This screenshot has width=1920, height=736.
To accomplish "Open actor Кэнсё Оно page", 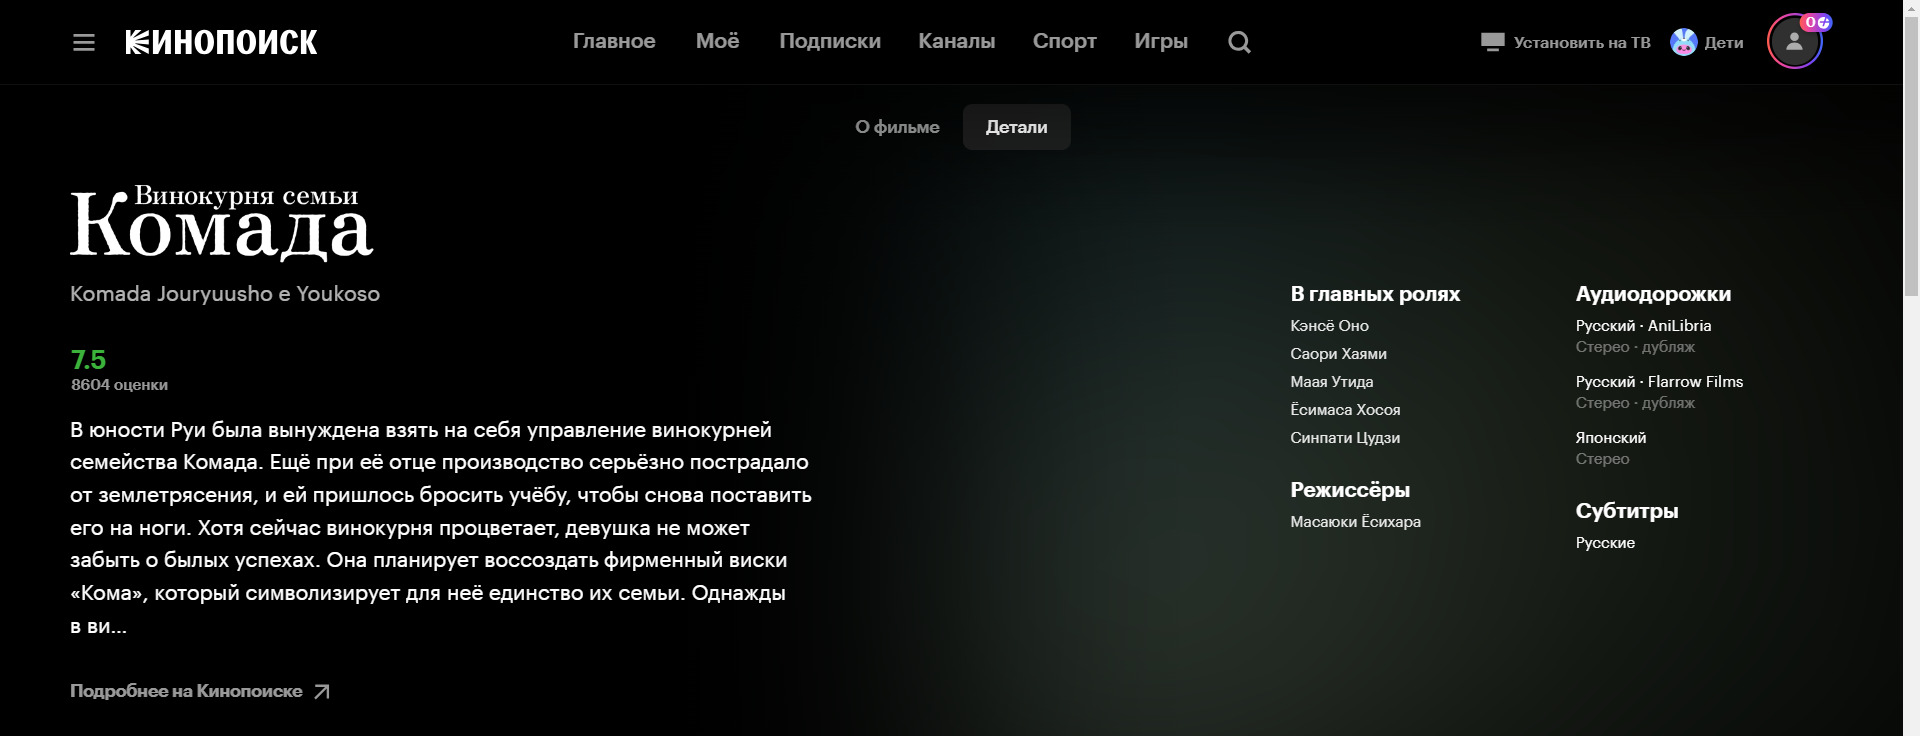I will pyautogui.click(x=1329, y=326).
